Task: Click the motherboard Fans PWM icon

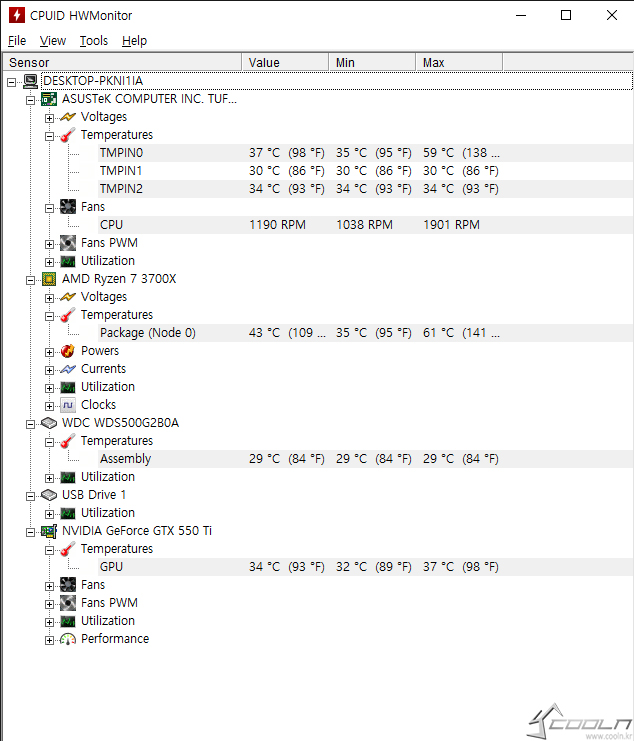Action: (68, 243)
